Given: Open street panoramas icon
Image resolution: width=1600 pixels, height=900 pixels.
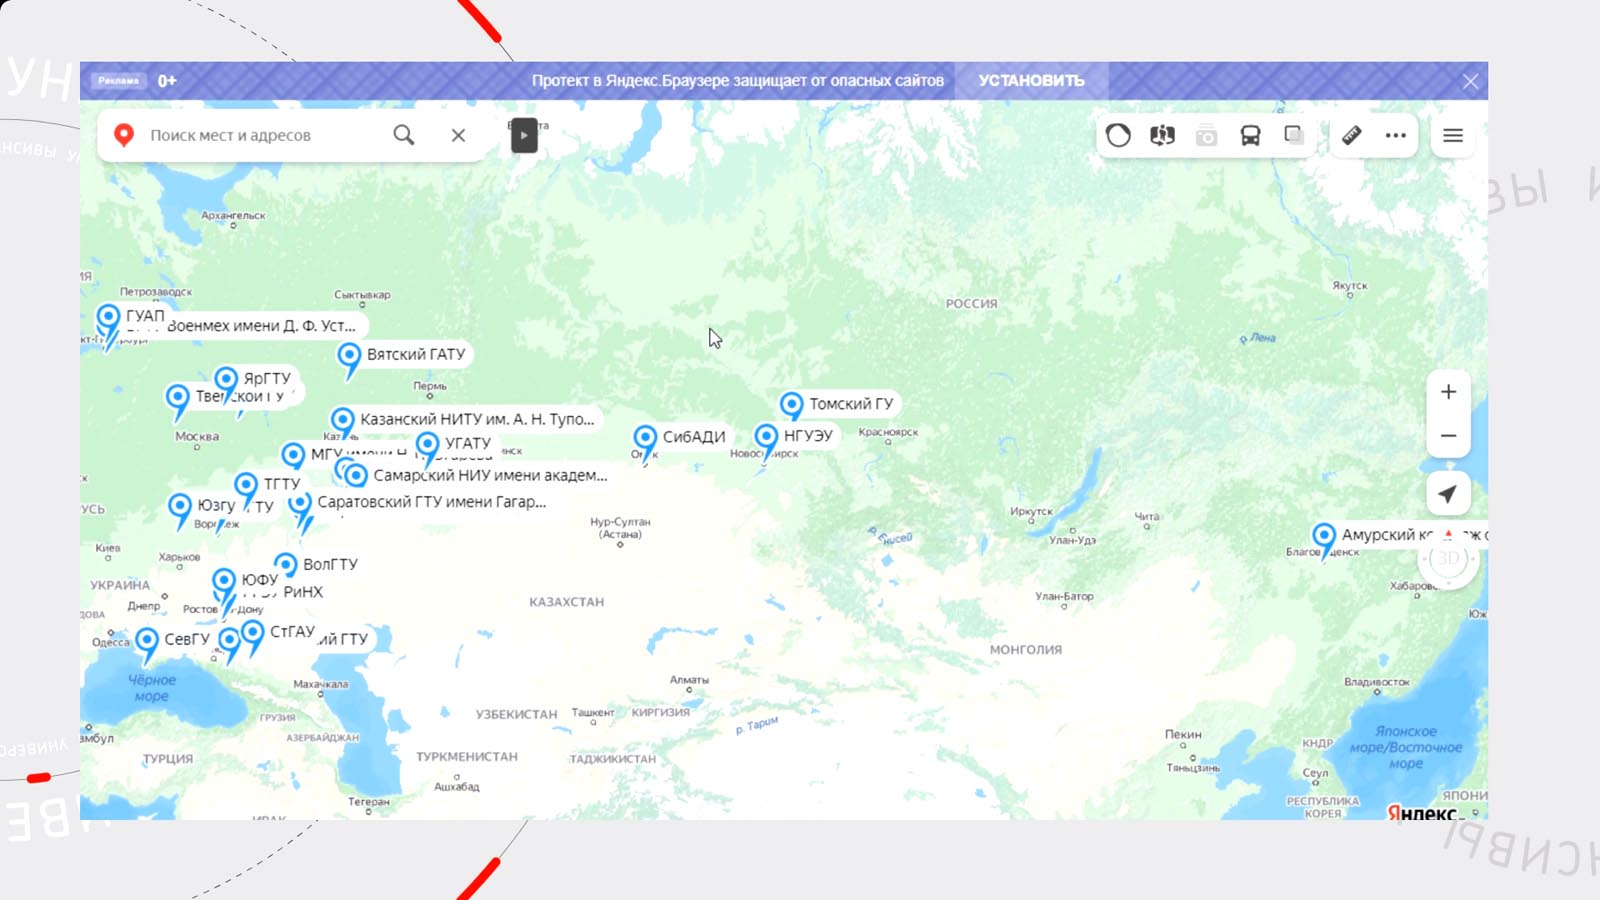Looking at the screenshot, I should click(1162, 135).
